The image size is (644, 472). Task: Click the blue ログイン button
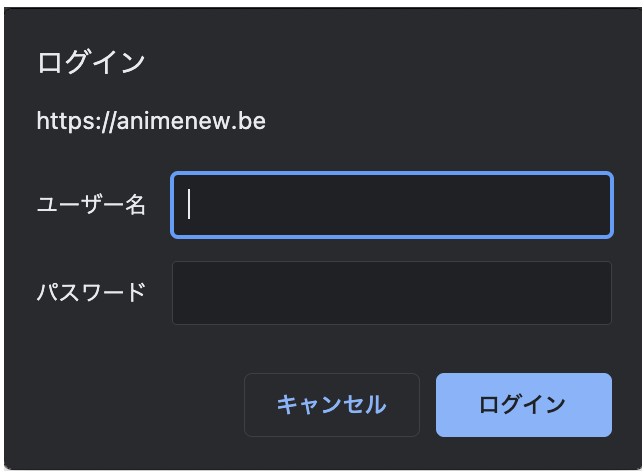click(x=524, y=405)
